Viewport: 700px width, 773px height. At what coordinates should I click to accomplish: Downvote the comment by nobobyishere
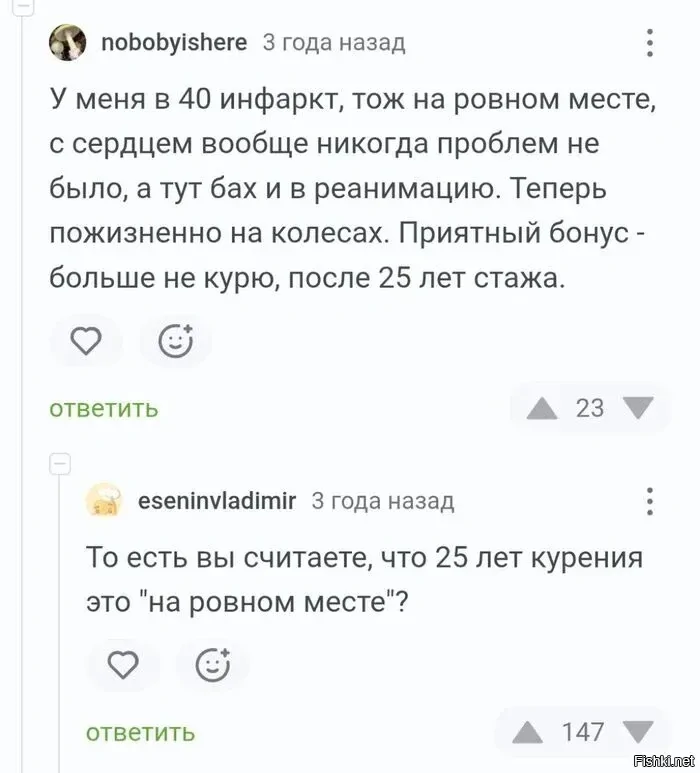tap(637, 407)
